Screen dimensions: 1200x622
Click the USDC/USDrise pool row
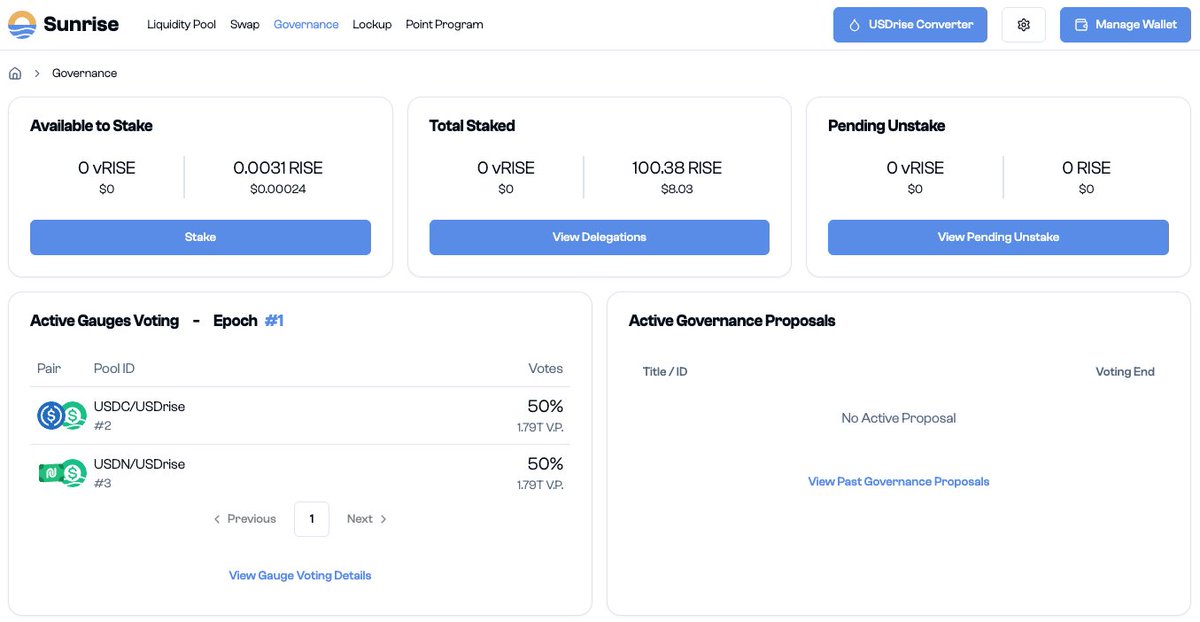tap(300, 415)
